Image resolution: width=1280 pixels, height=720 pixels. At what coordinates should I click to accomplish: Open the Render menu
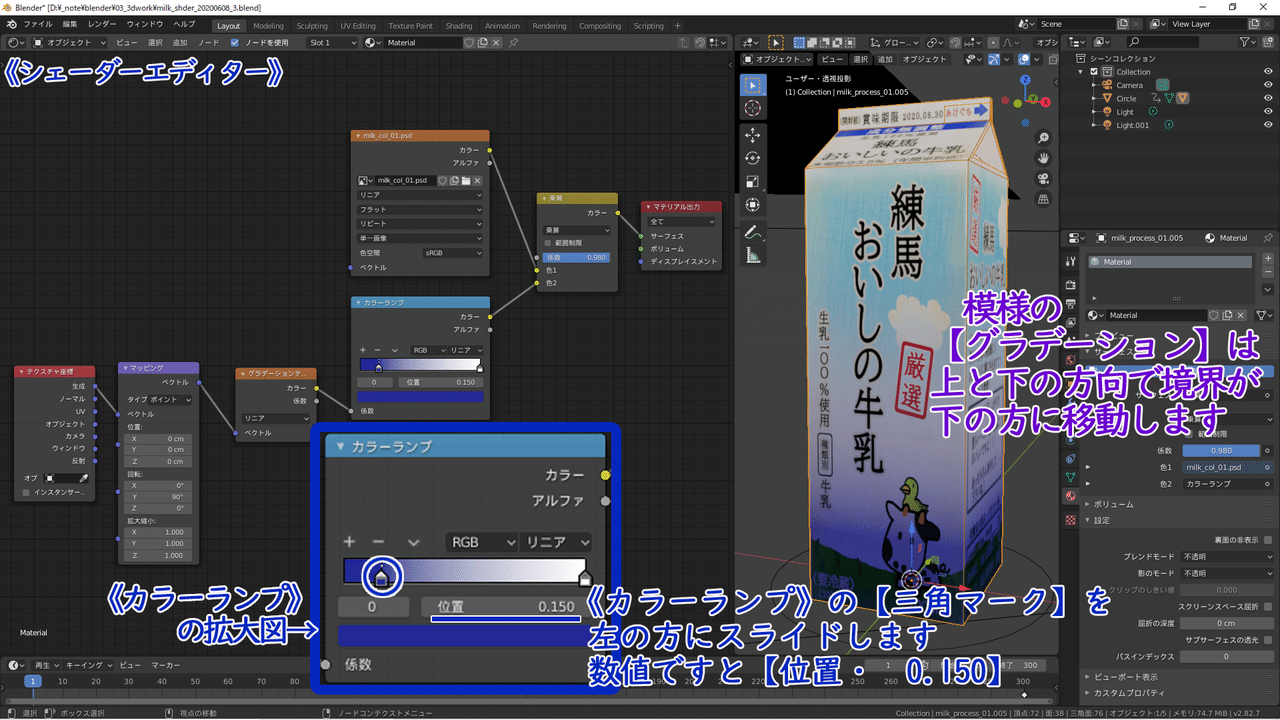102,25
